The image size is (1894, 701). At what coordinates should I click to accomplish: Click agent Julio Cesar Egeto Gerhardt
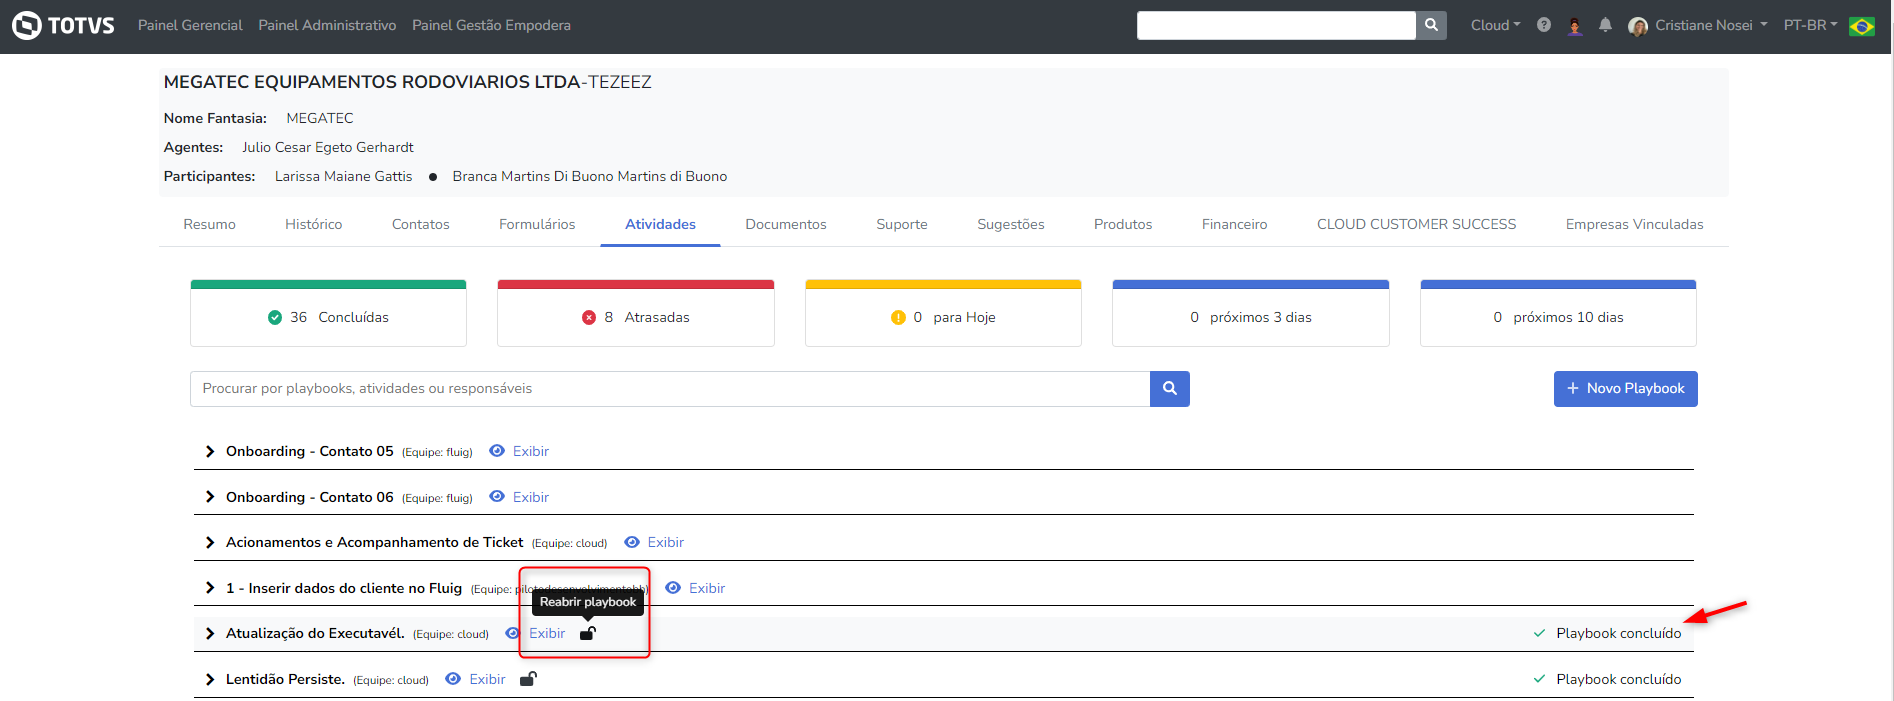click(x=328, y=147)
